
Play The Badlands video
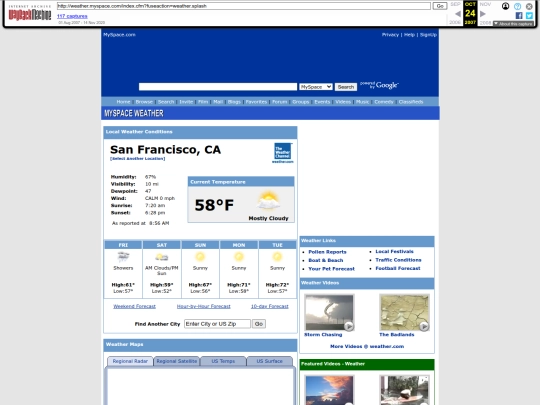pos(424,326)
